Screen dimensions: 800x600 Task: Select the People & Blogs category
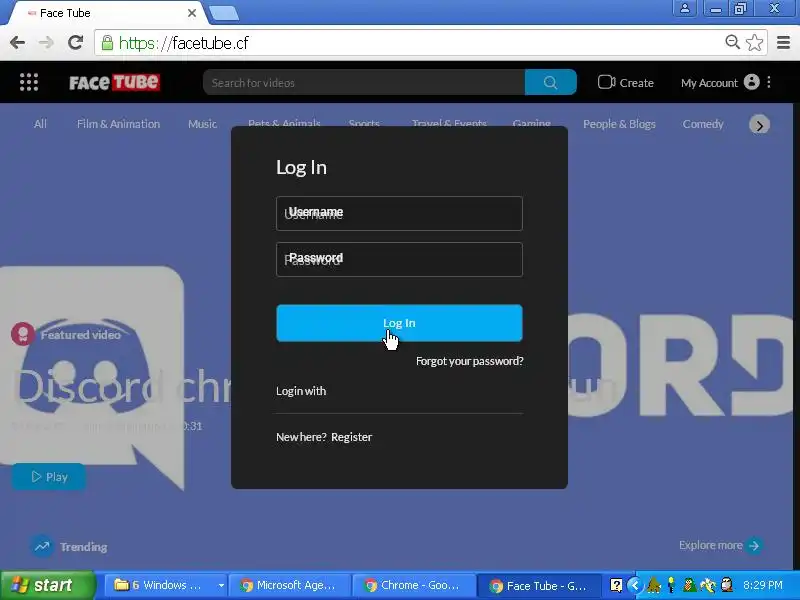click(x=619, y=124)
